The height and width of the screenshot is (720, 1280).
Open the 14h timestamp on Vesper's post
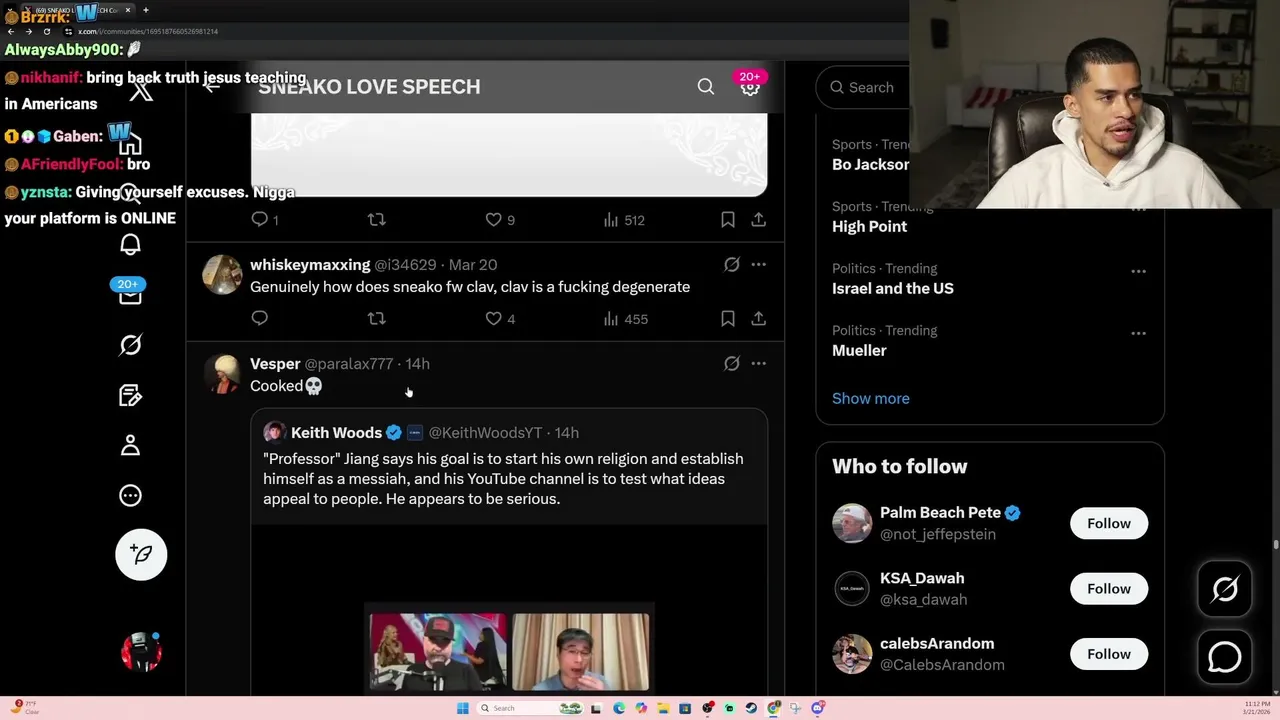pyautogui.click(x=417, y=364)
